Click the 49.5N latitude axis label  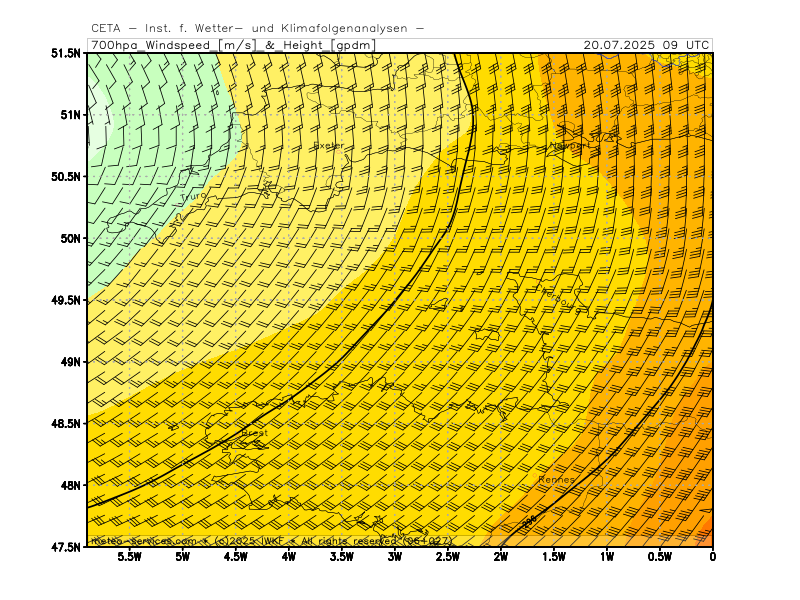tap(66, 300)
